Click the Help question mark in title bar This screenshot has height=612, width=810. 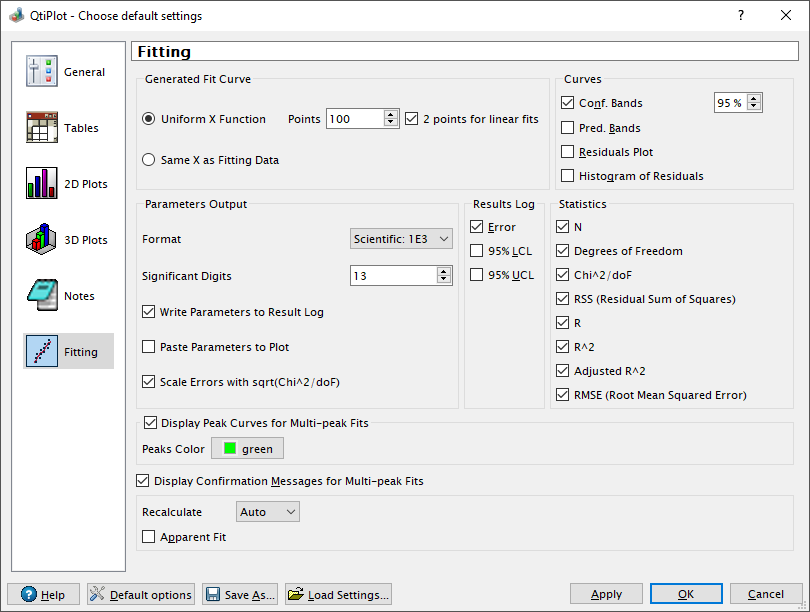pyautogui.click(x=740, y=16)
